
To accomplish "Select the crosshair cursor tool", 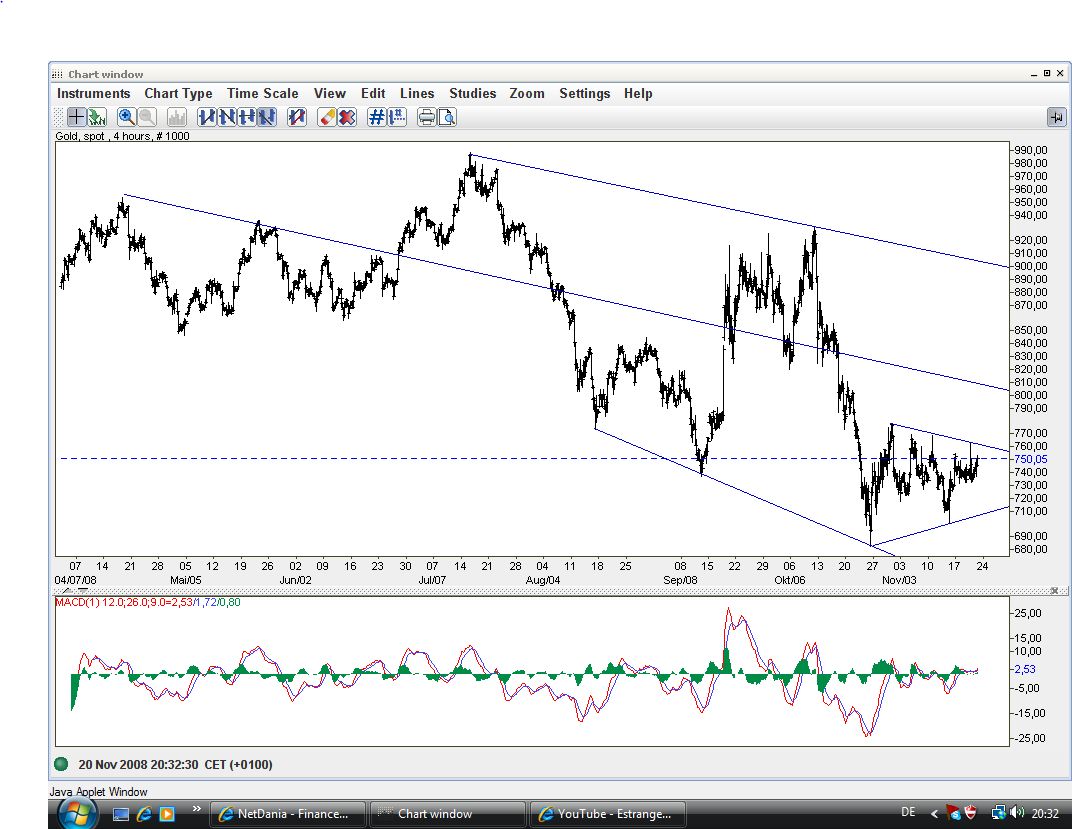I will [76, 118].
